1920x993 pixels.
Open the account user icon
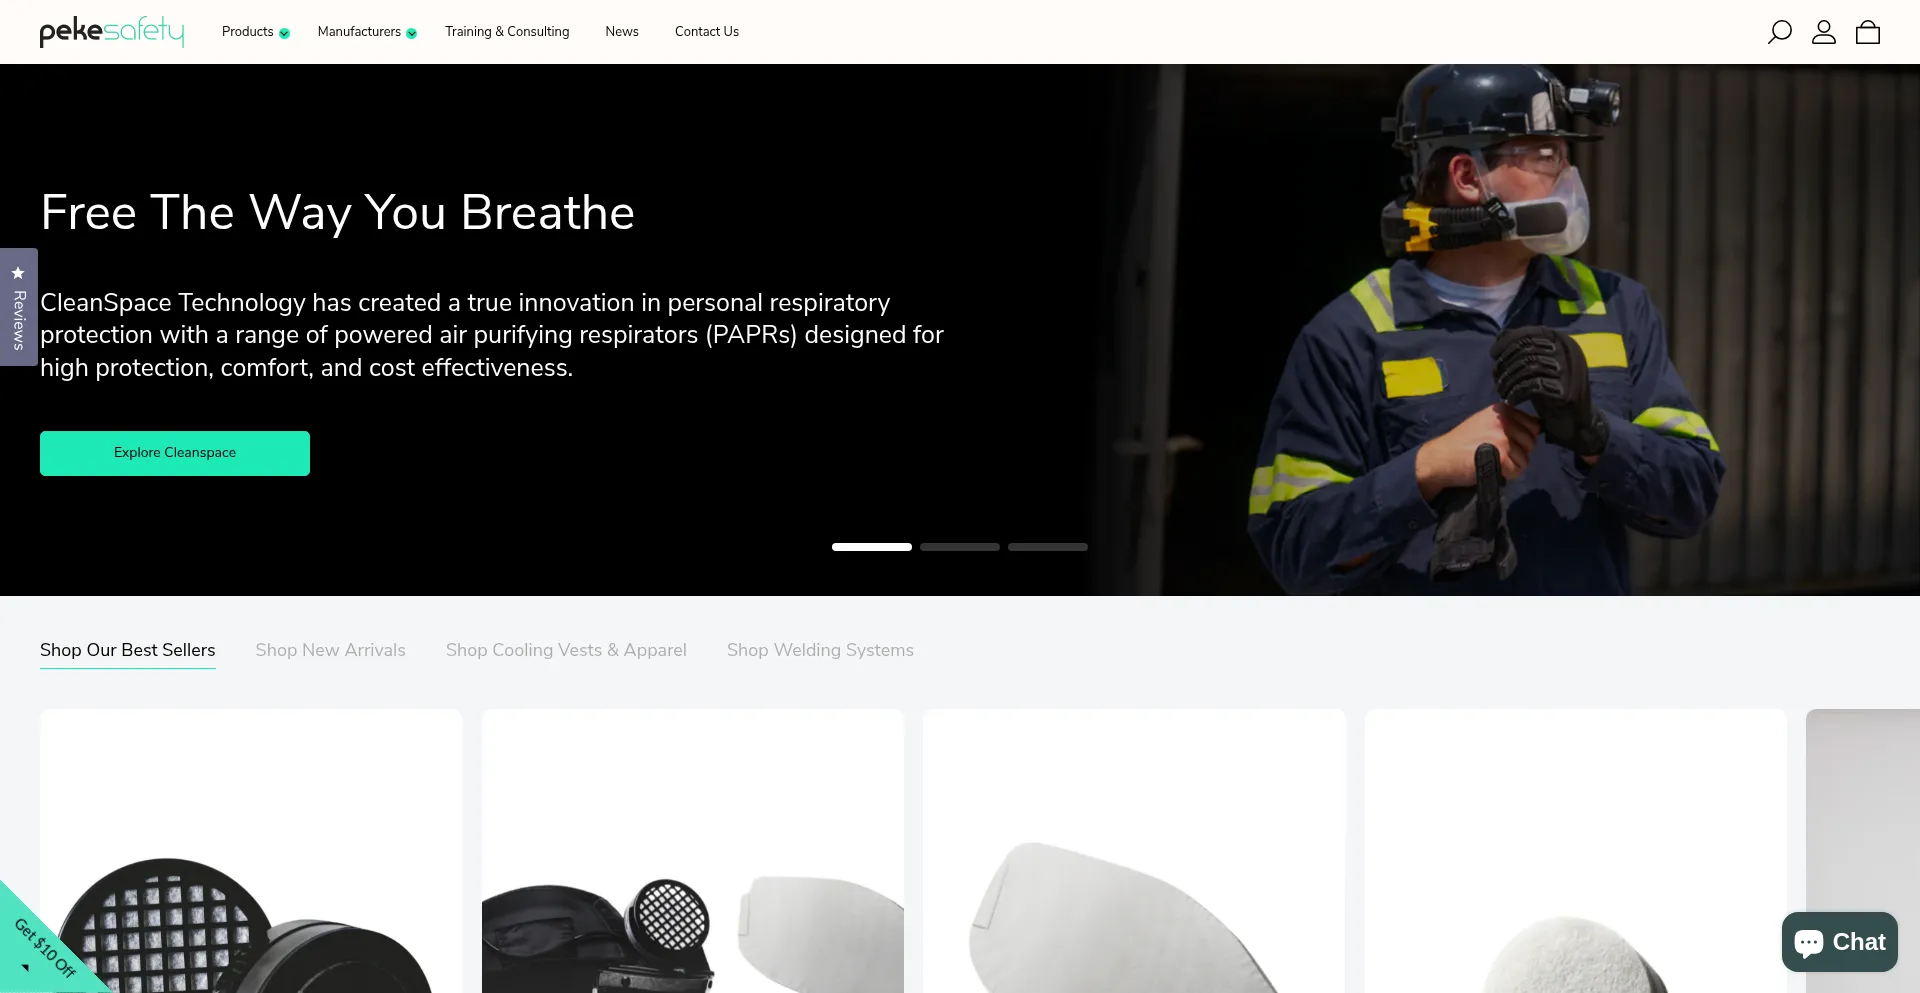coord(1823,32)
